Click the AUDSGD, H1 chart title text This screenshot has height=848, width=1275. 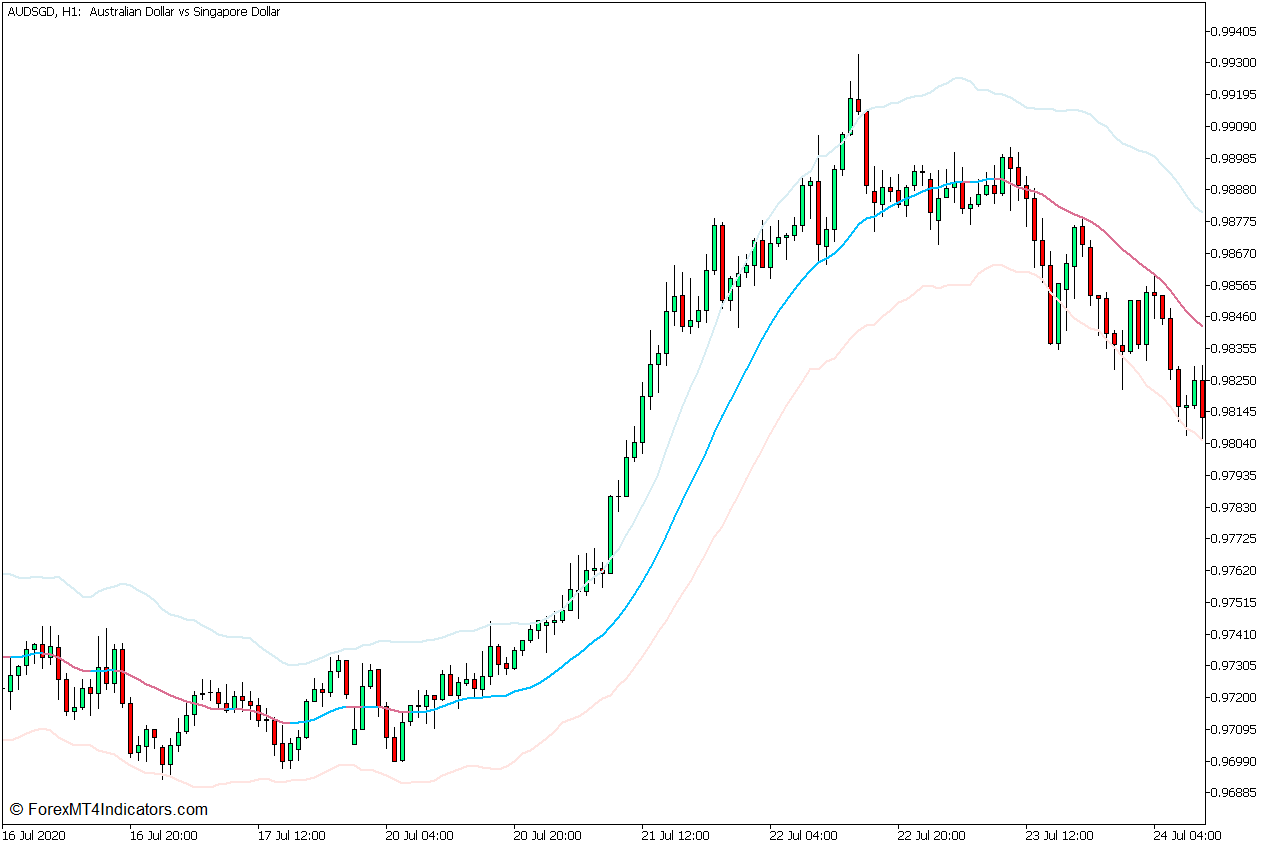point(142,12)
